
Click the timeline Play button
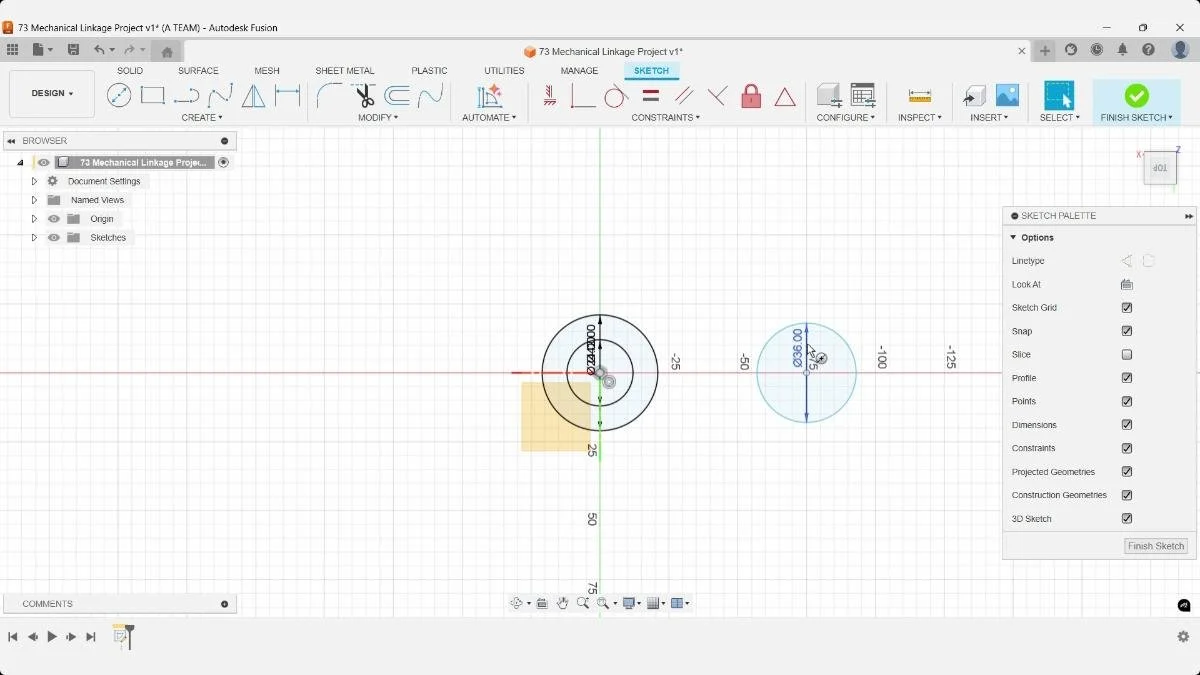pyautogui.click(x=52, y=637)
